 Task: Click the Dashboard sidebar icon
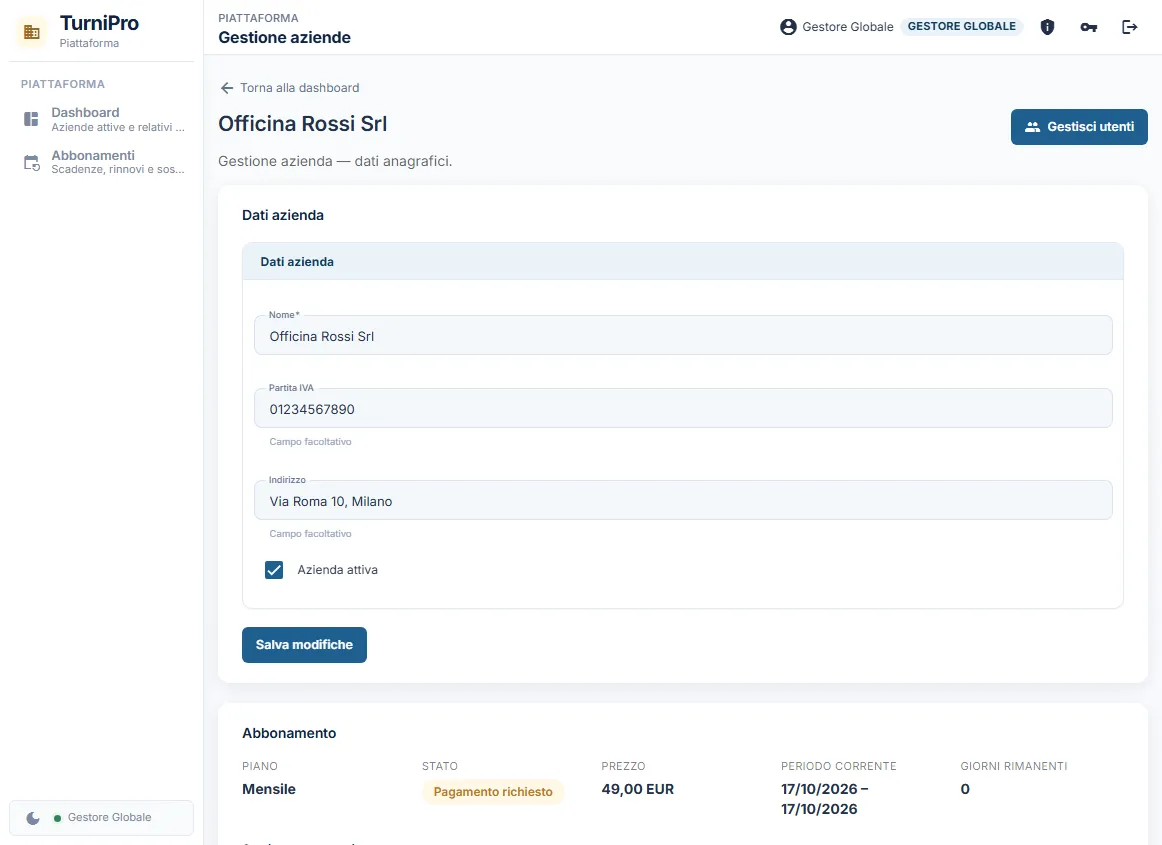pyautogui.click(x=31, y=119)
